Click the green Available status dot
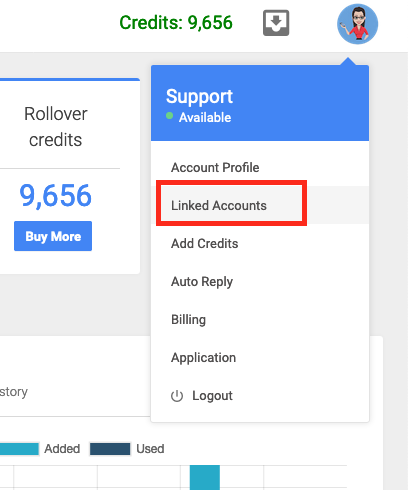 [x=169, y=116]
